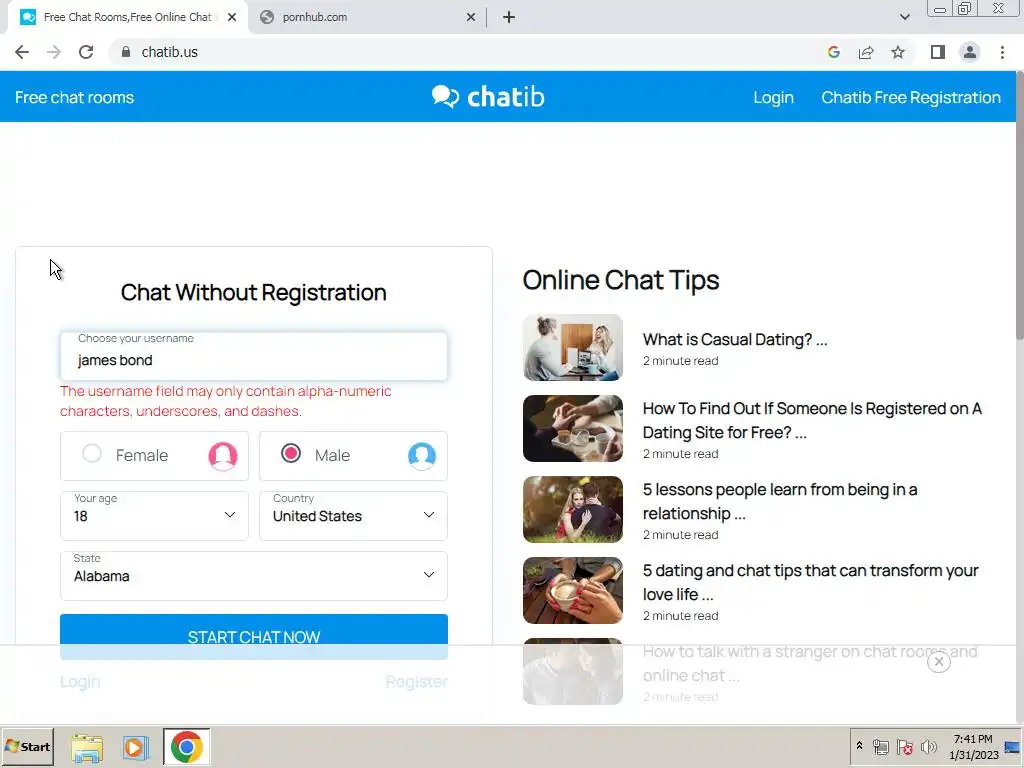Click the network tray icon
The image size is (1024, 768).
click(x=880, y=747)
